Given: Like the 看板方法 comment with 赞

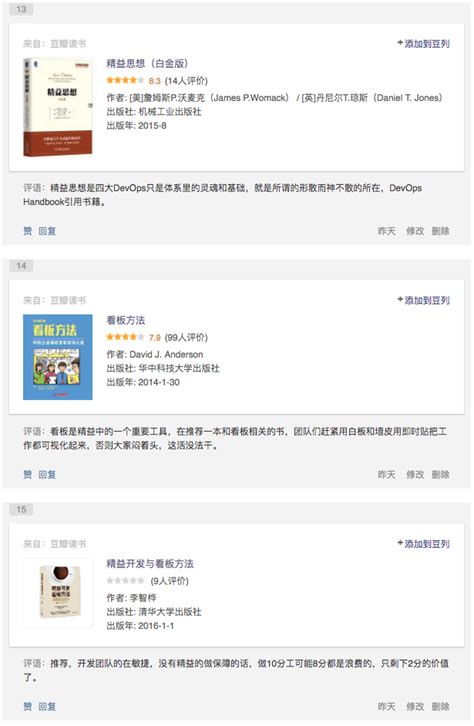Looking at the screenshot, I should [28, 475].
